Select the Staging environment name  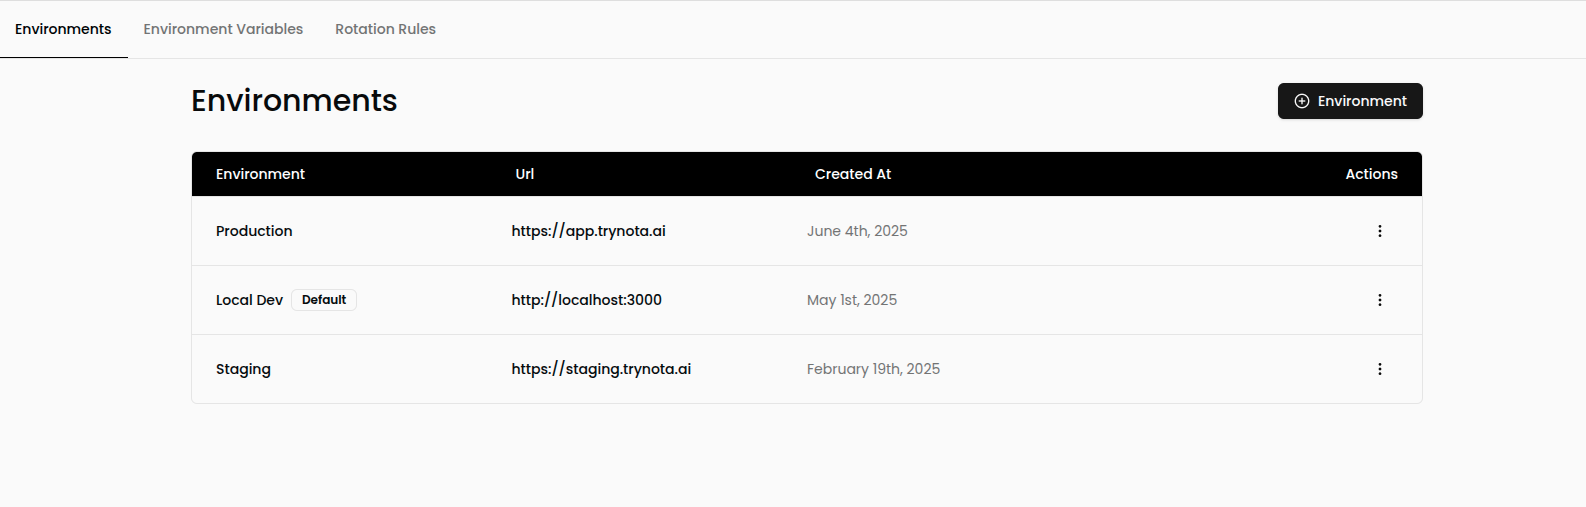tap(243, 369)
